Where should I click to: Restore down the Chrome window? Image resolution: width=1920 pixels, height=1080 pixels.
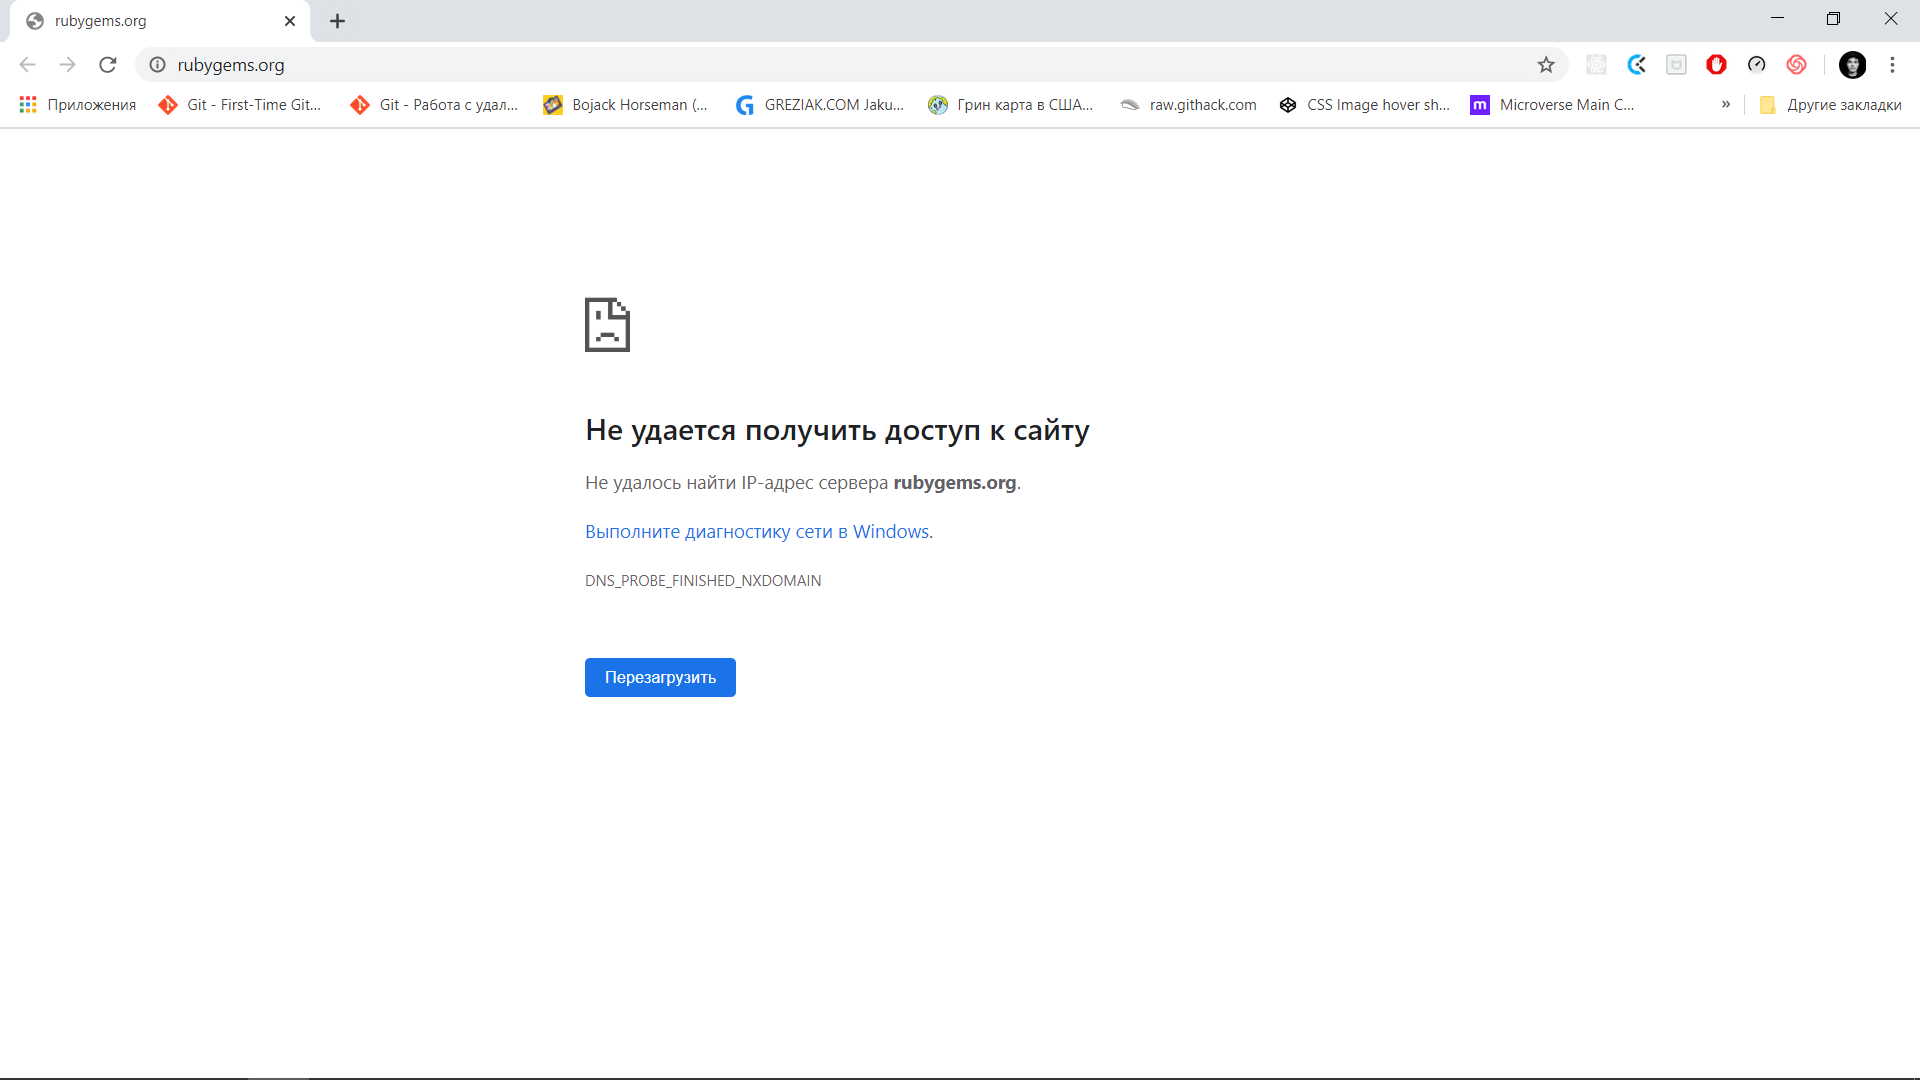click(x=1833, y=19)
